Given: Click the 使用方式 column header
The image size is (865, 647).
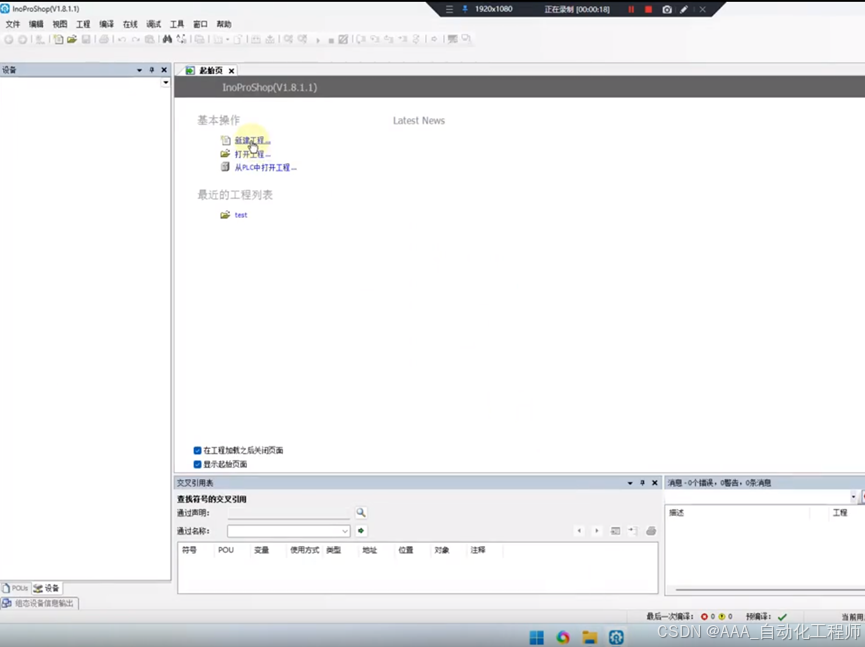Looking at the screenshot, I should coord(305,550).
